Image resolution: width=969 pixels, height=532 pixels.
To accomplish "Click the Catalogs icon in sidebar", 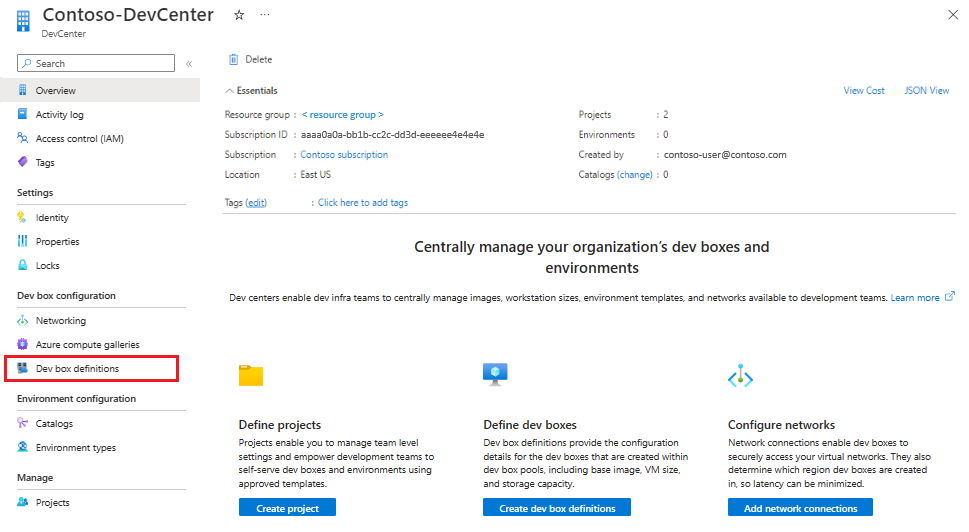I will click(x=23, y=424).
